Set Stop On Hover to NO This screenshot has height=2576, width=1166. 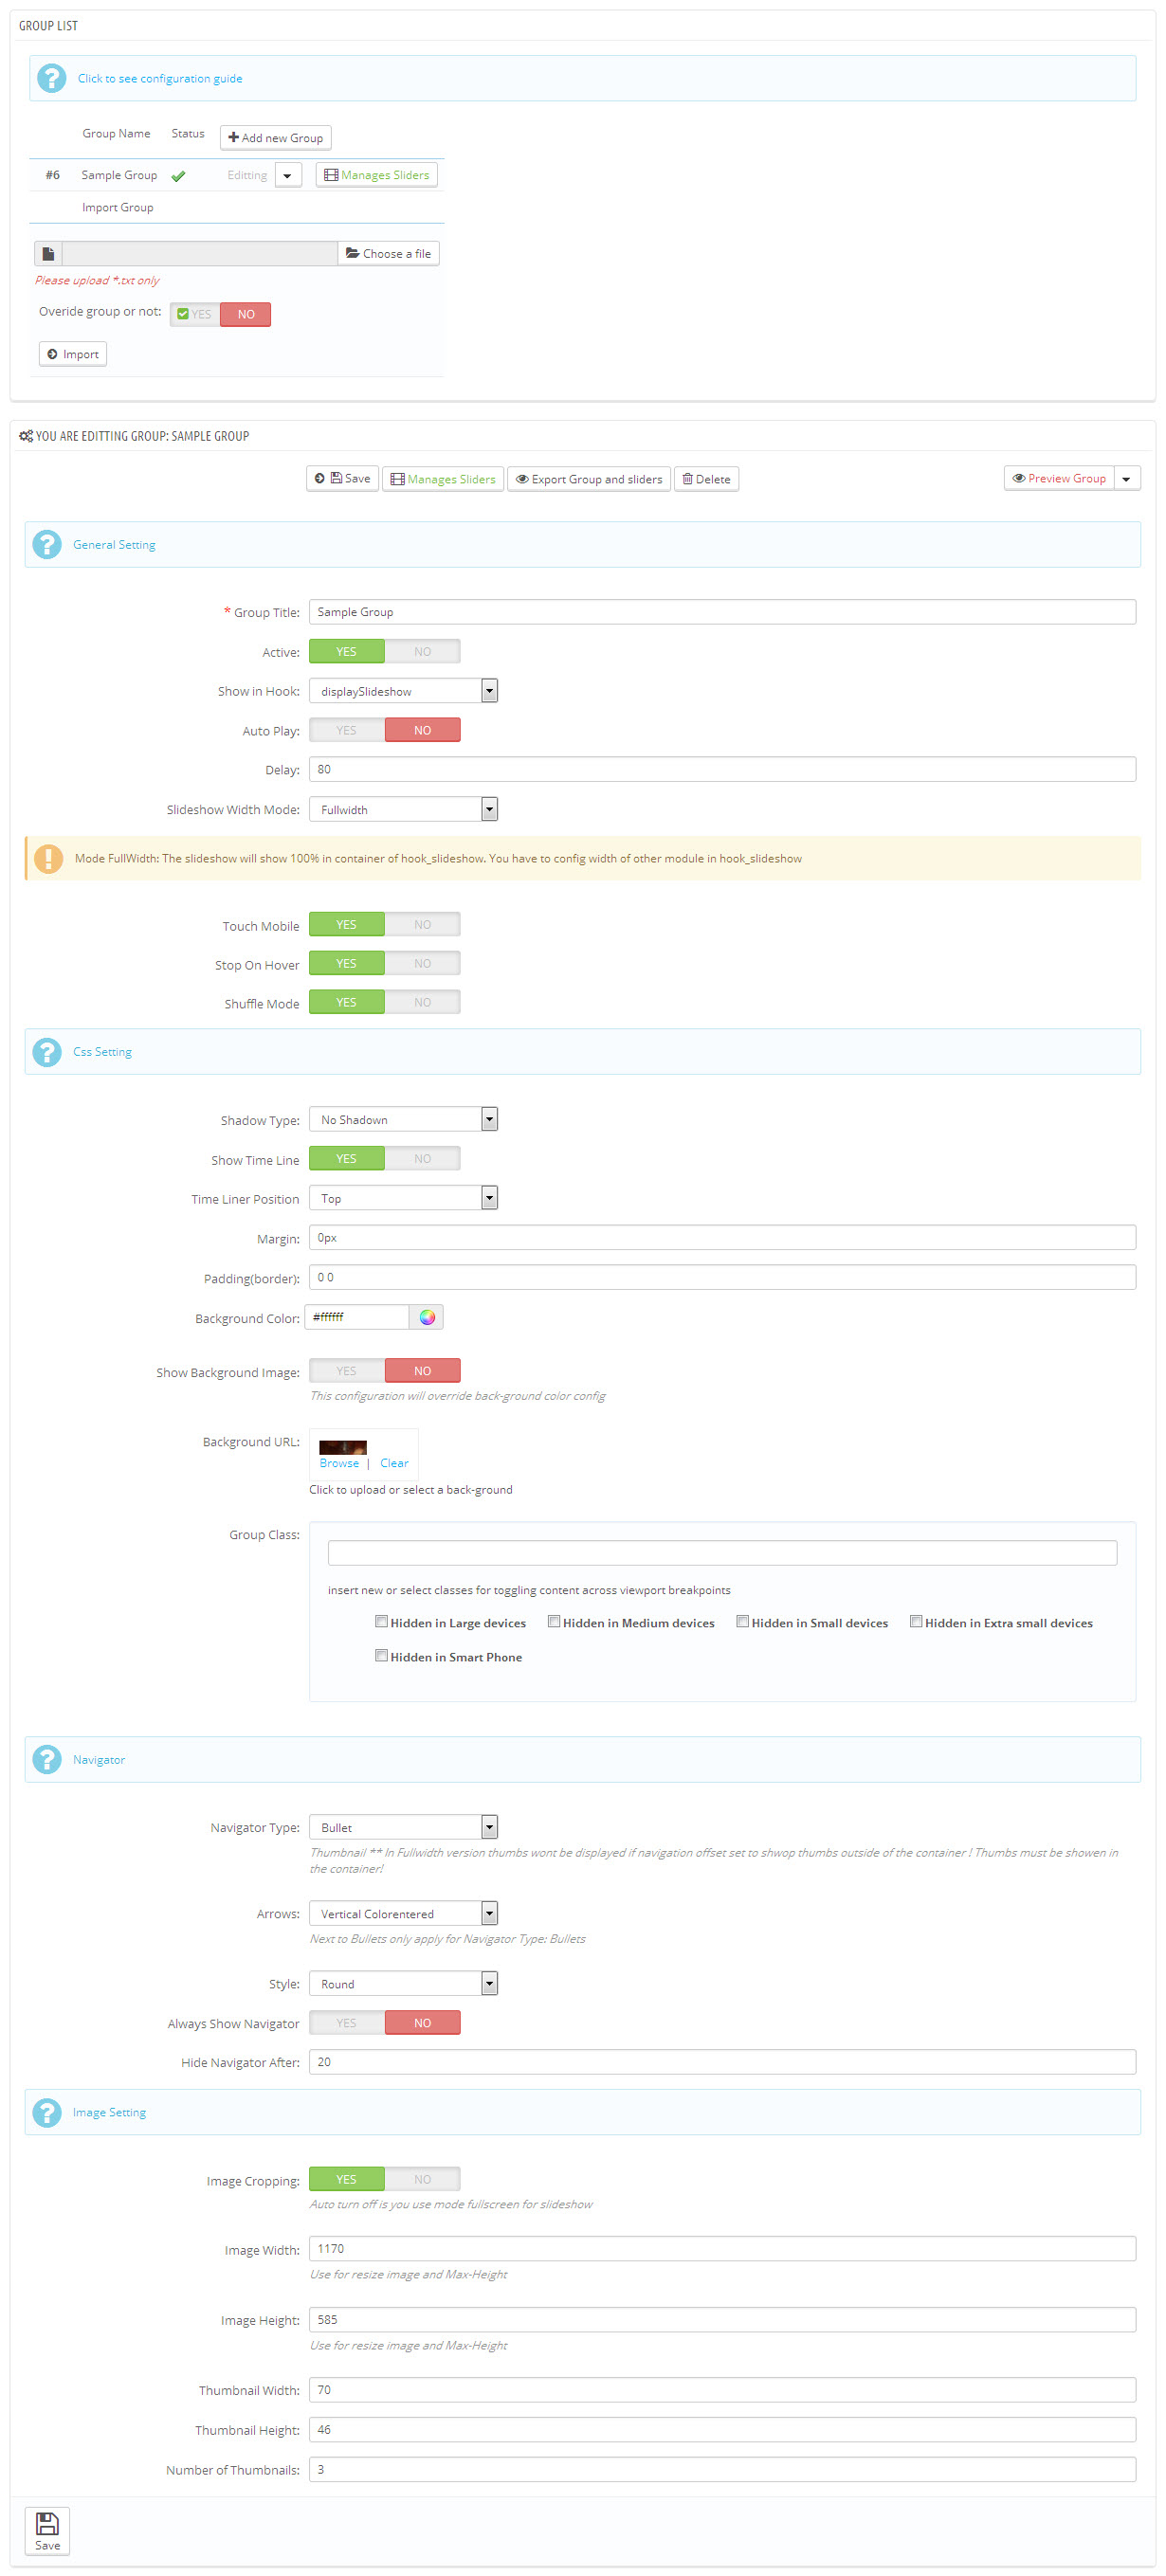[x=422, y=964]
